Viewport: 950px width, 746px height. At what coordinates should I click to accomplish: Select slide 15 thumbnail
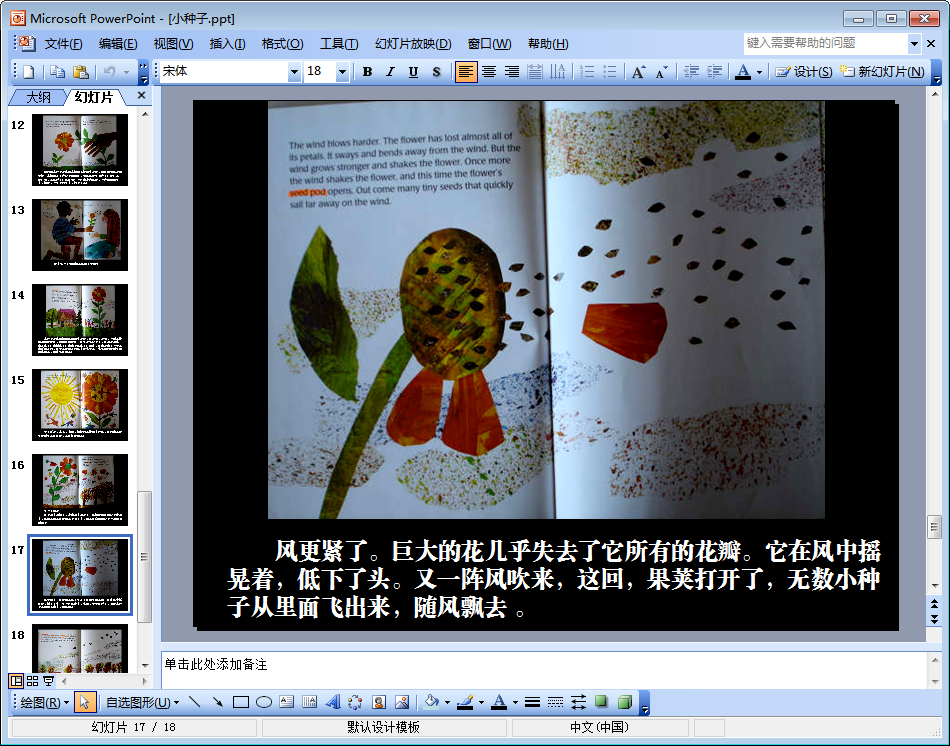pos(80,404)
